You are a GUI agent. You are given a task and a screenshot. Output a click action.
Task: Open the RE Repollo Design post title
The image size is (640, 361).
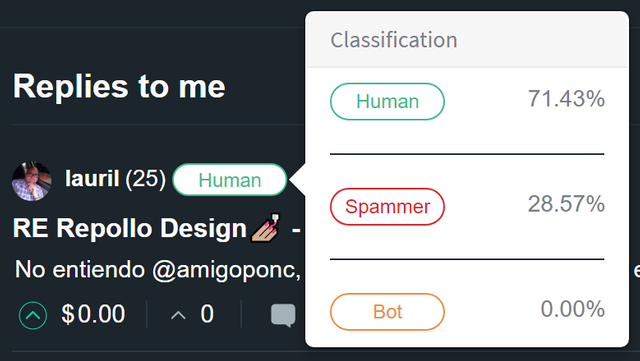(x=130, y=228)
